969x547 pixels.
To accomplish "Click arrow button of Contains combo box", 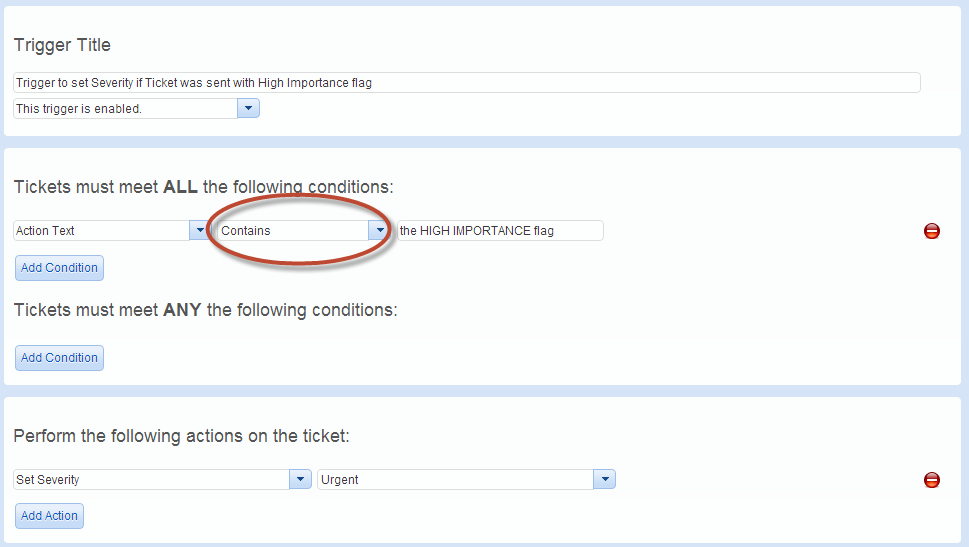I will [x=378, y=231].
